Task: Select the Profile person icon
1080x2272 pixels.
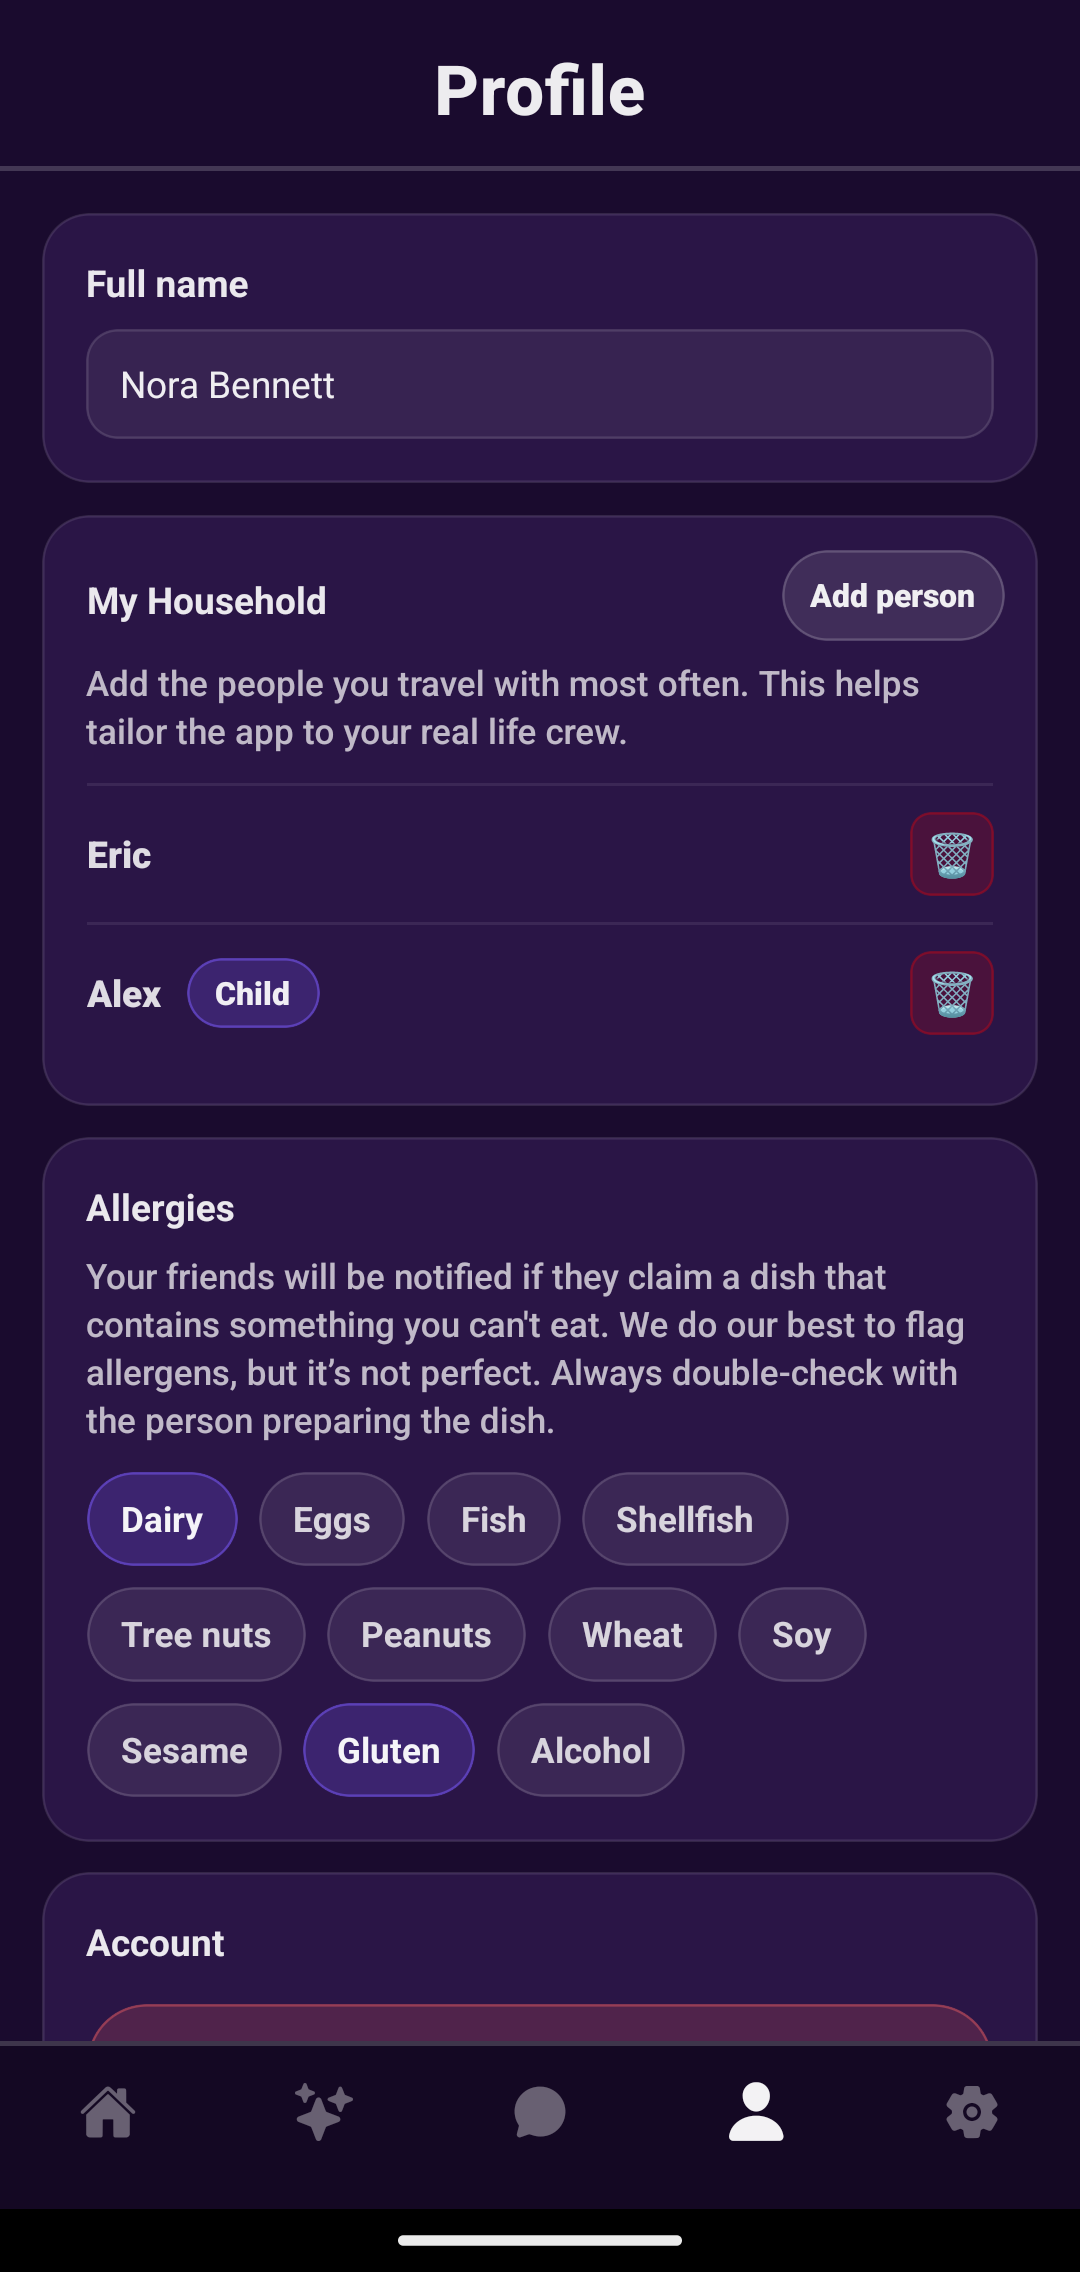Action: tap(756, 2112)
